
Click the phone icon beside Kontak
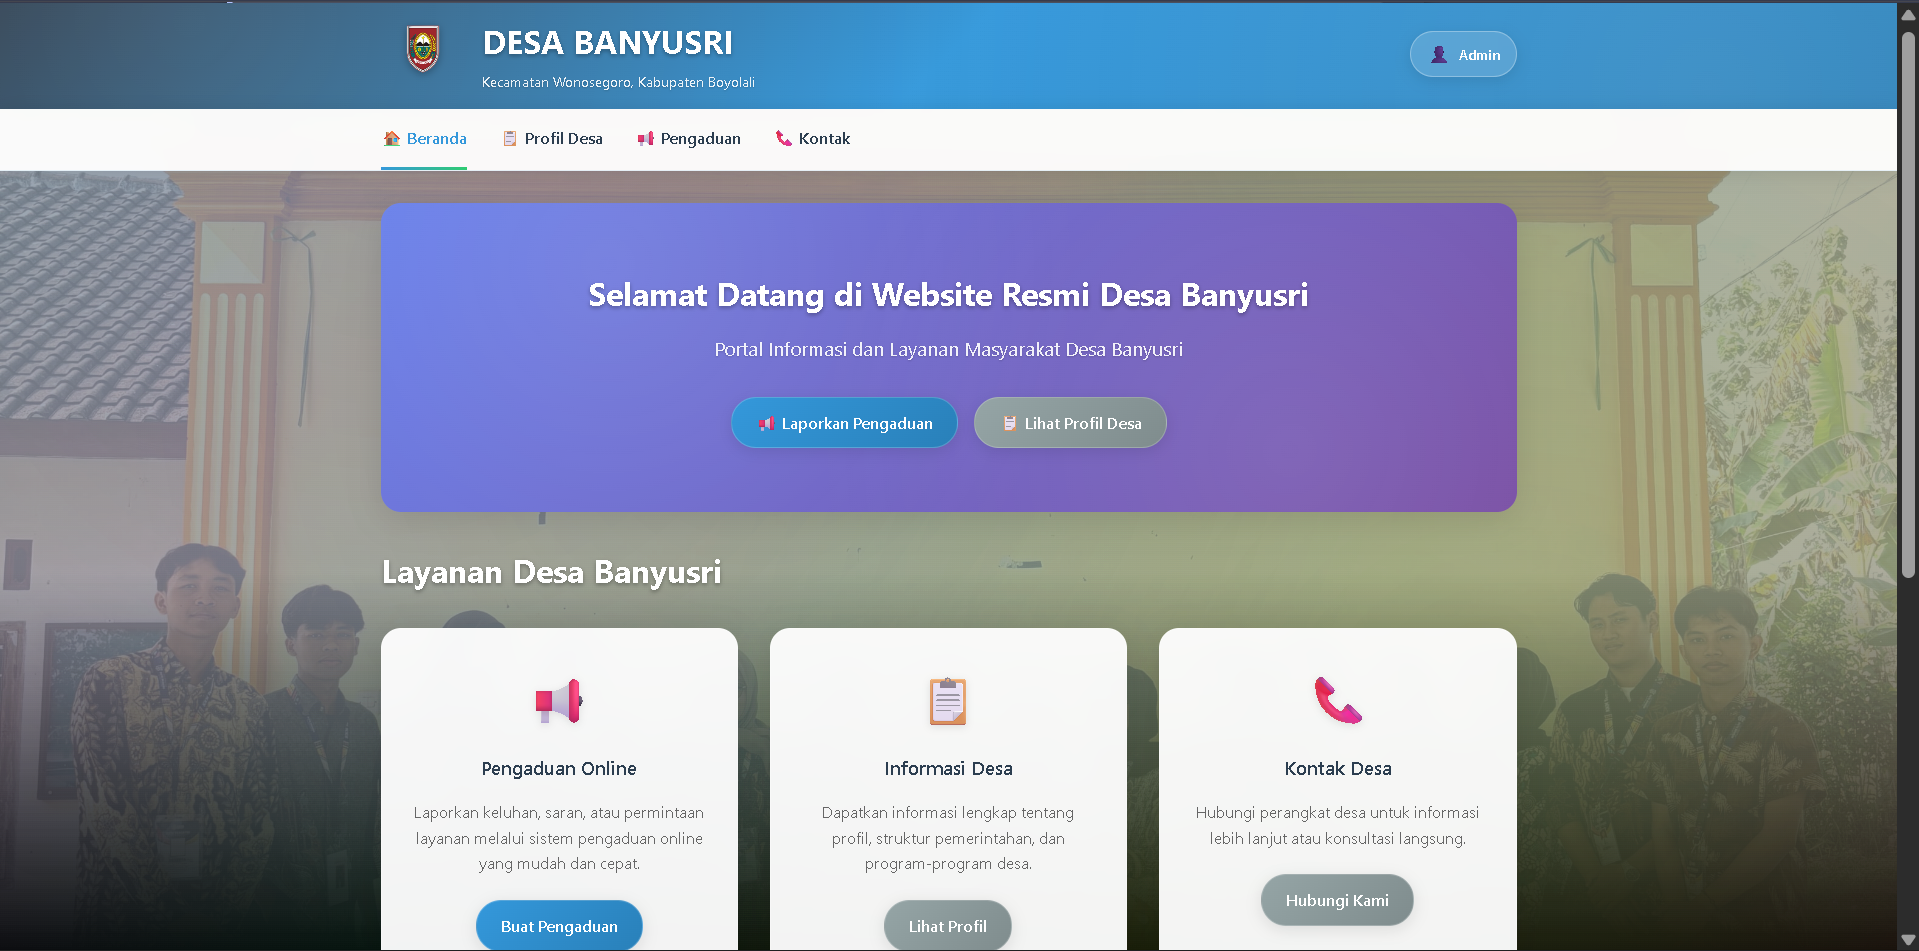[x=783, y=139]
